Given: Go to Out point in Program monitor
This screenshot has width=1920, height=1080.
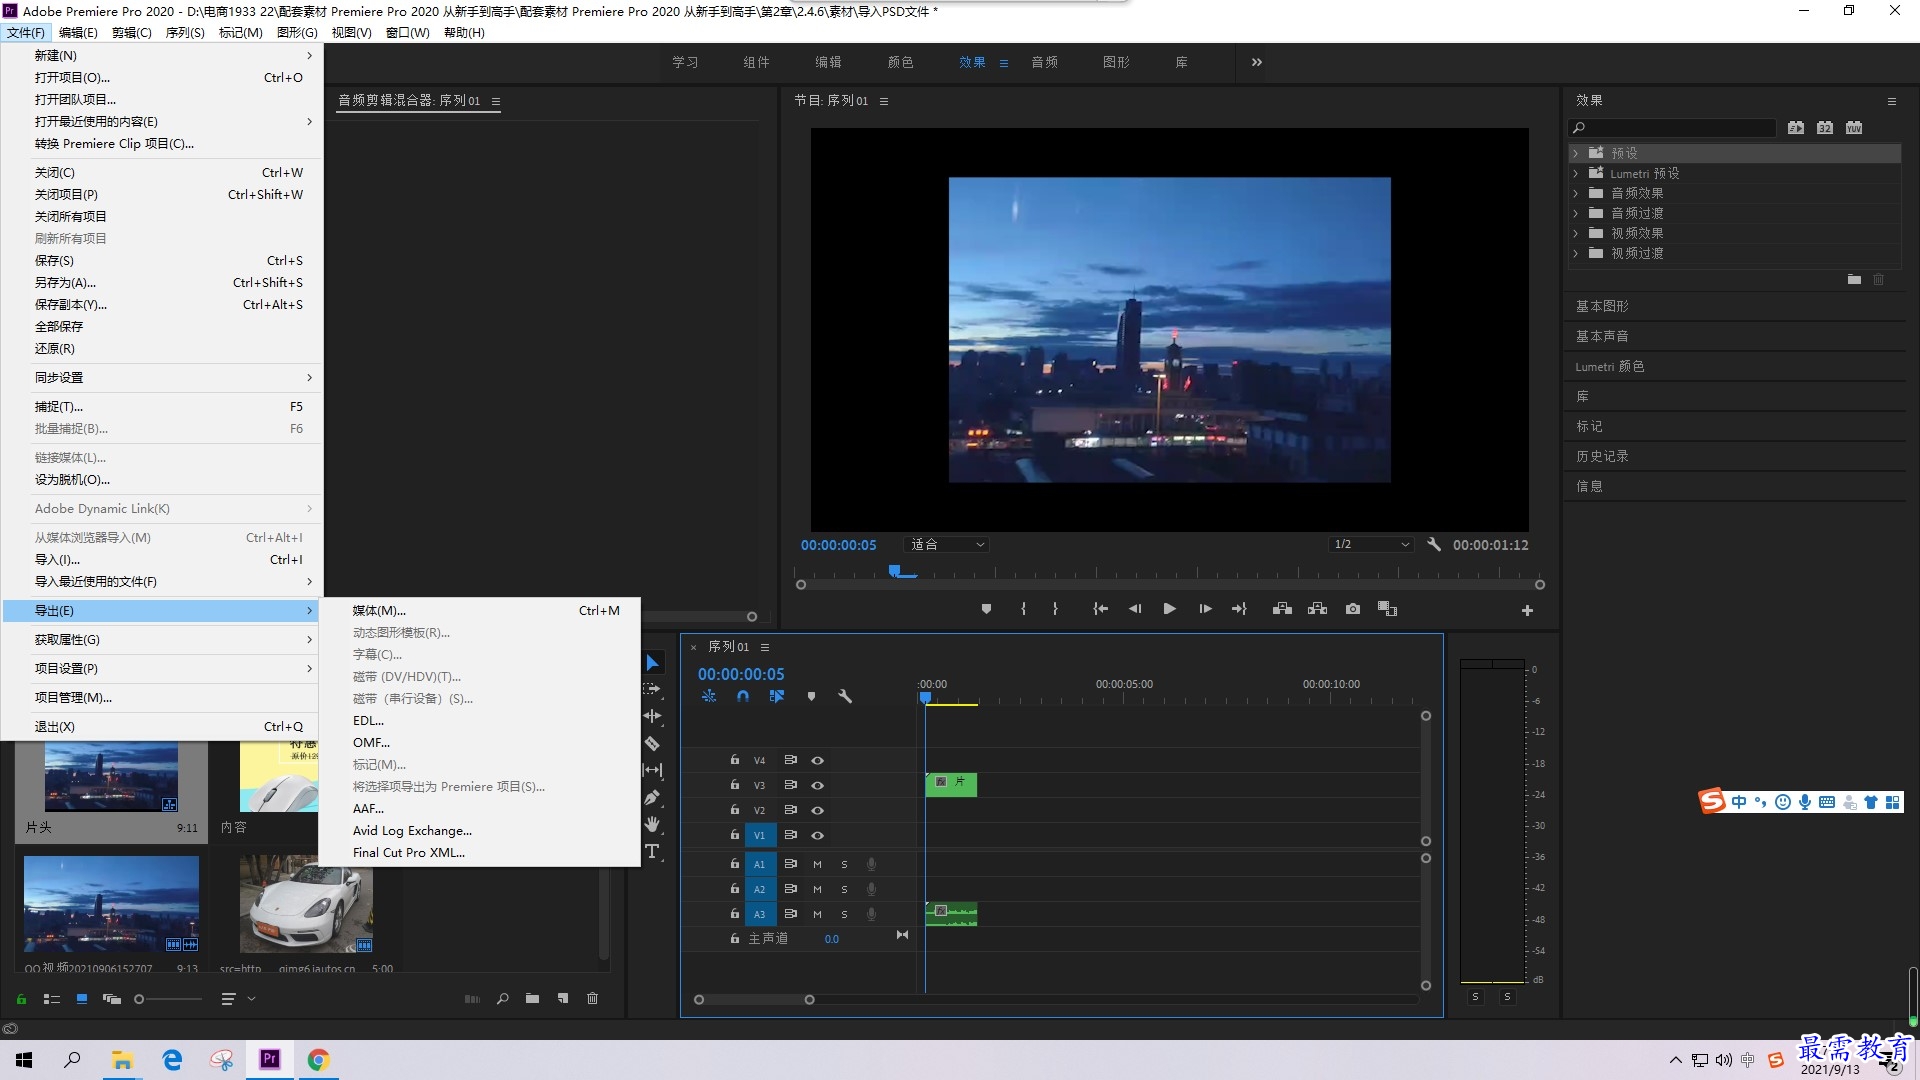Looking at the screenshot, I should pos(1239,609).
